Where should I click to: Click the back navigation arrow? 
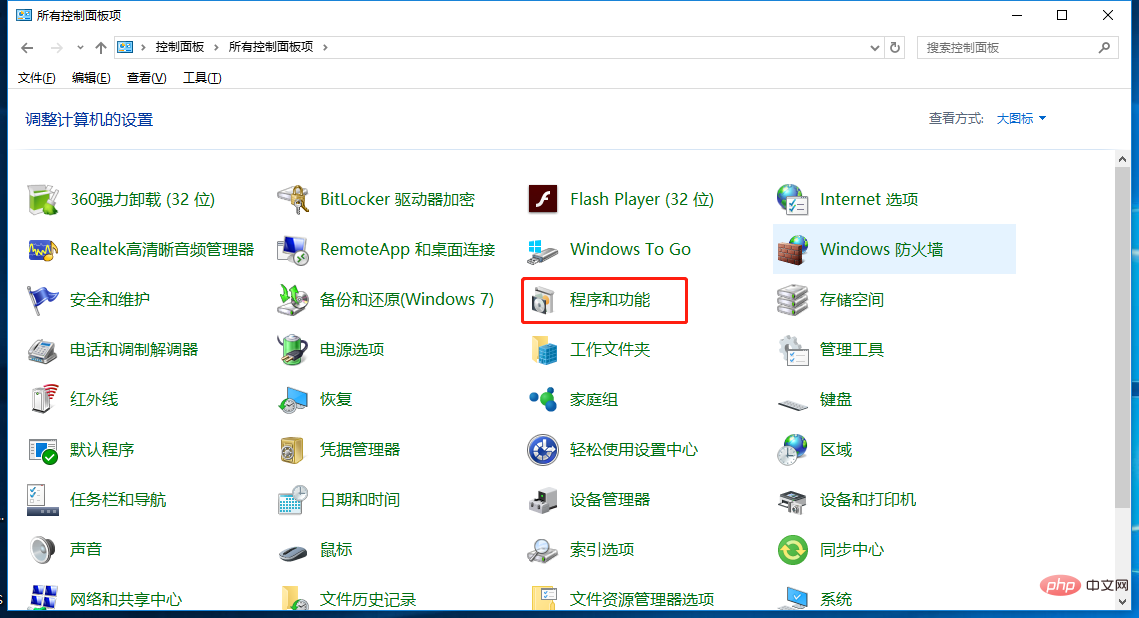pyautogui.click(x=27, y=47)
